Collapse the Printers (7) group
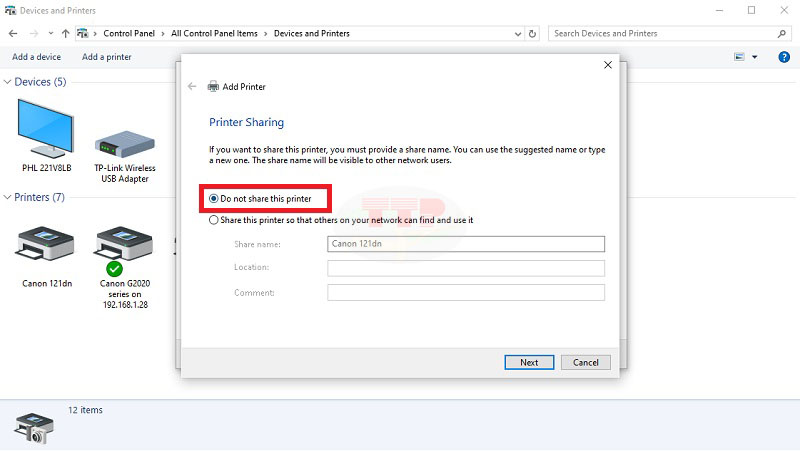800x451 pixels. 8,198
